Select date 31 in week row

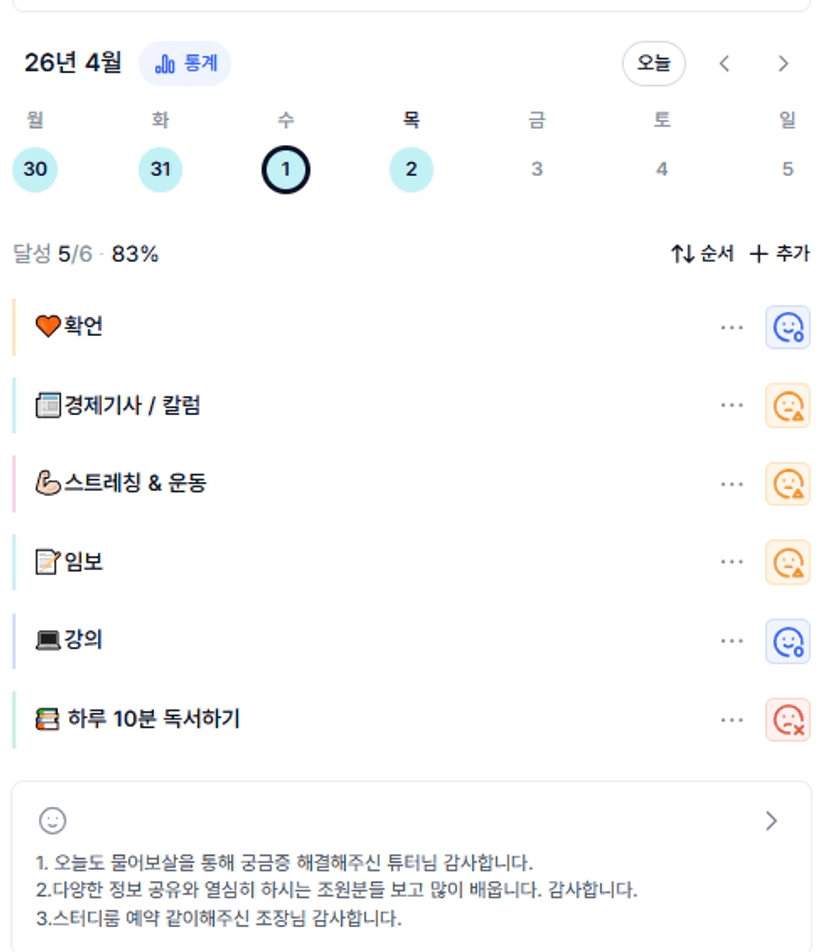(x=160, y=169)
